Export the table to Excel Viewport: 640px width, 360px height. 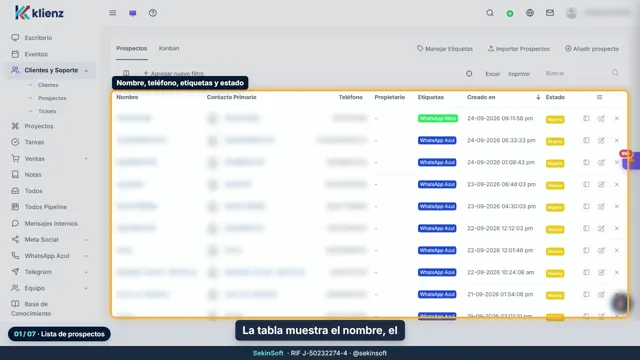point(492,74)
